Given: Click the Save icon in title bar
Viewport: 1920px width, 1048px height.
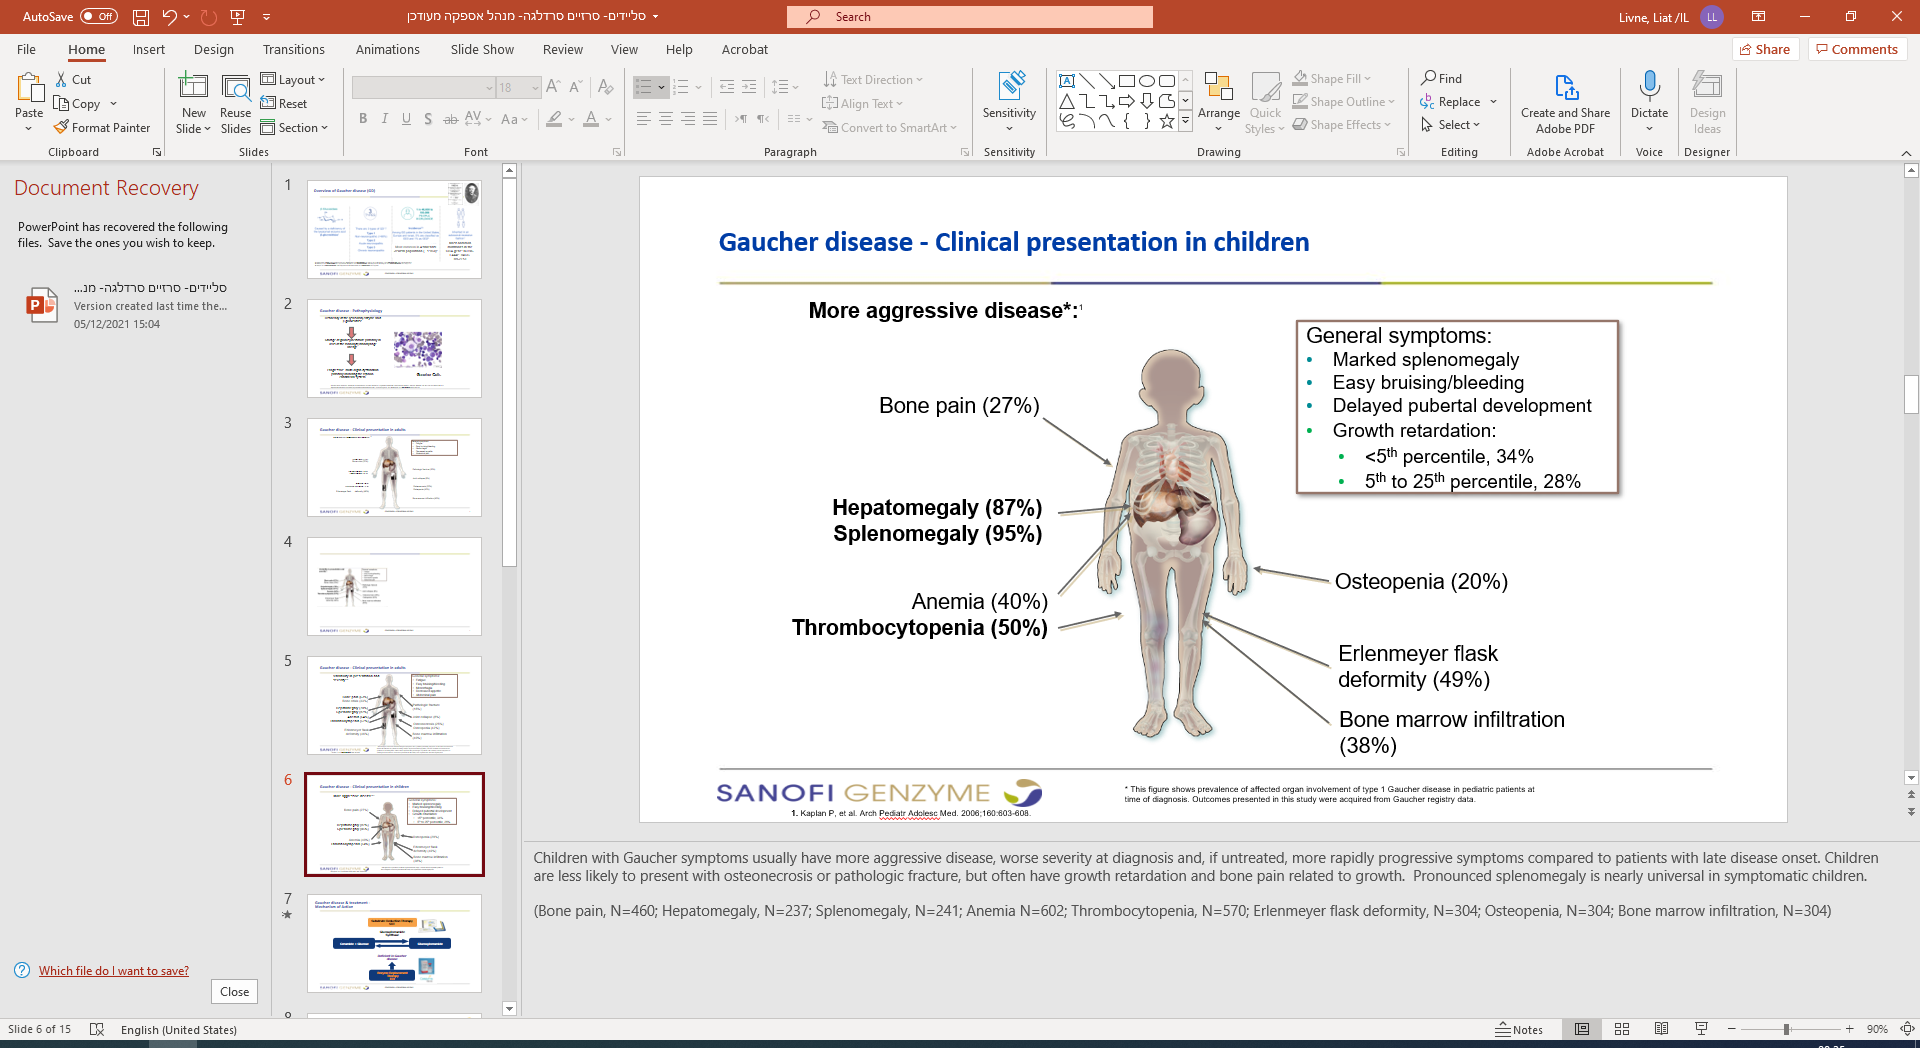Looking at the screenshot, I should pyautogui.click(x=141, y=17).
